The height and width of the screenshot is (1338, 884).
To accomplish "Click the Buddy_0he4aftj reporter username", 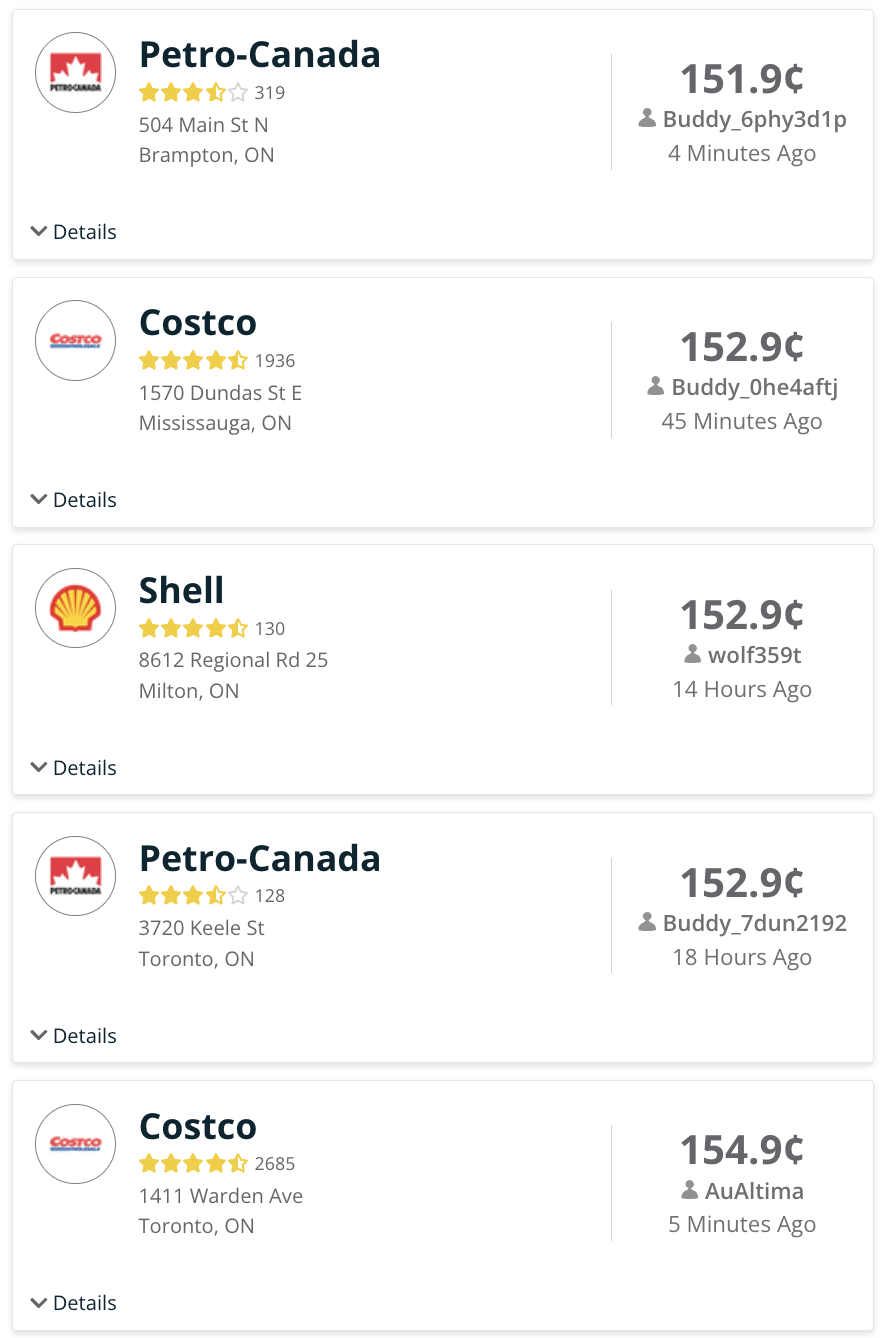I will point(754,387).
